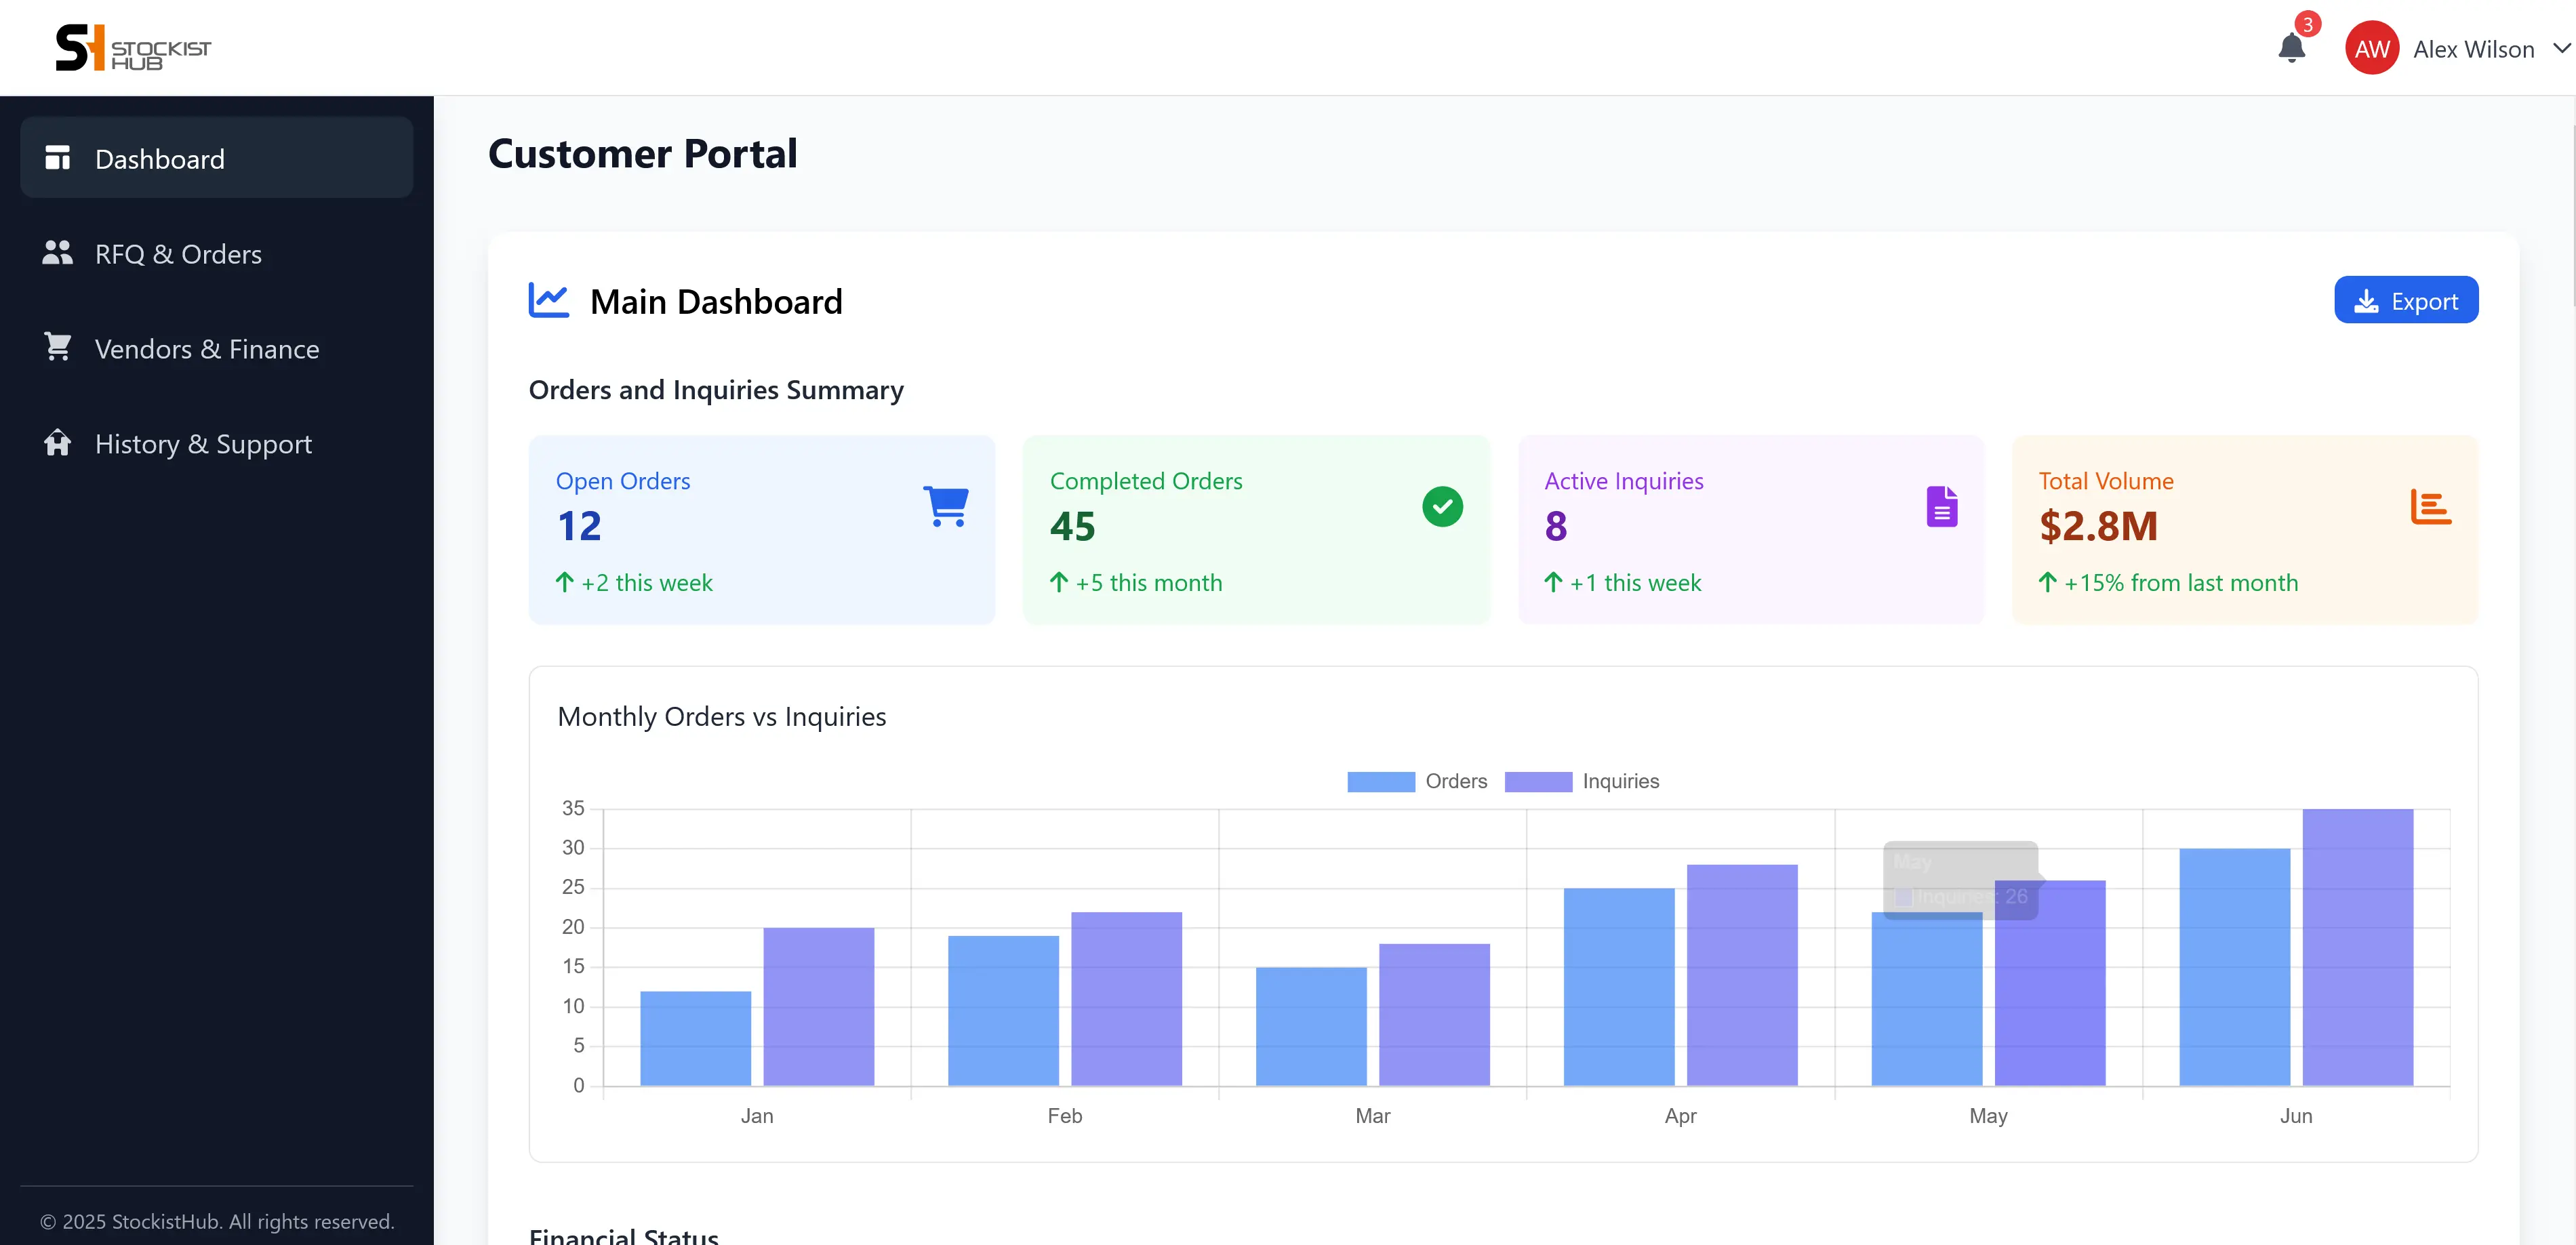Click the Jan Inquiries bar
The image size is (2576, 1245).
click(818, 1006)
